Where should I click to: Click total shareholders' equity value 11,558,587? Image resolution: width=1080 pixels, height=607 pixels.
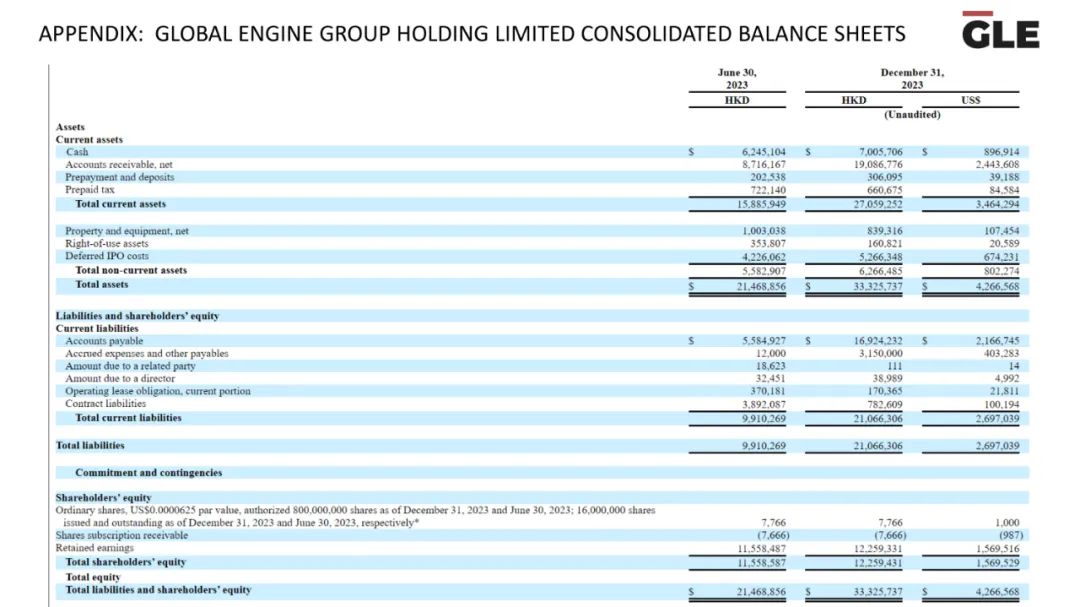(761, 563)
